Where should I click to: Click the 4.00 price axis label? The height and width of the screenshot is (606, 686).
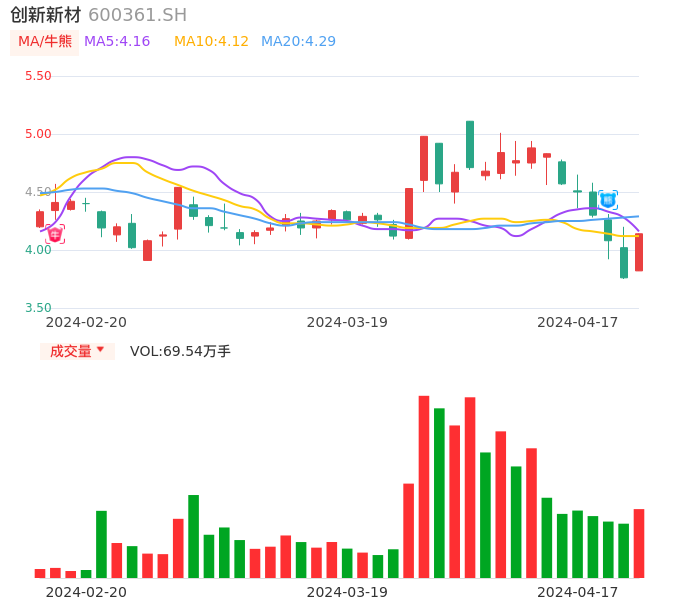pyautogui.click(x=38, y=250)
